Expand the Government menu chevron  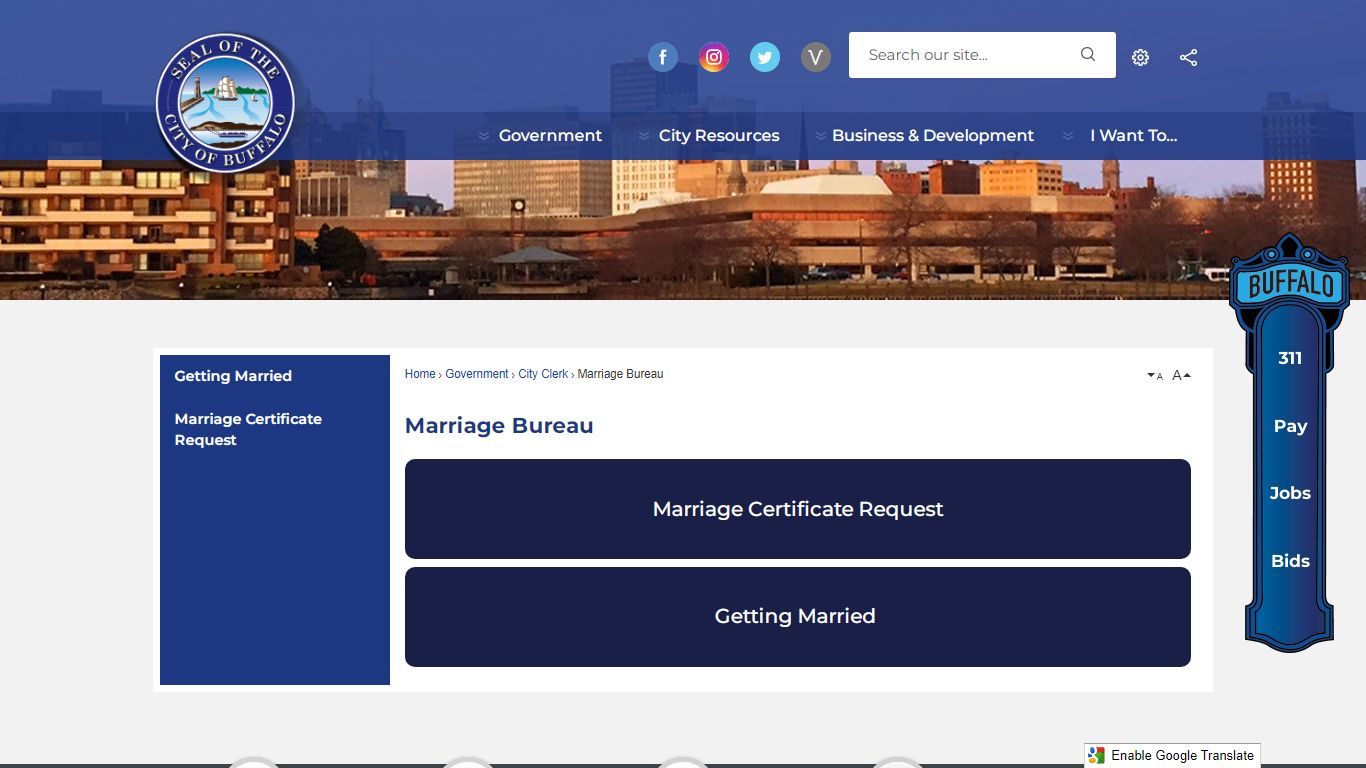pos(484,136)
